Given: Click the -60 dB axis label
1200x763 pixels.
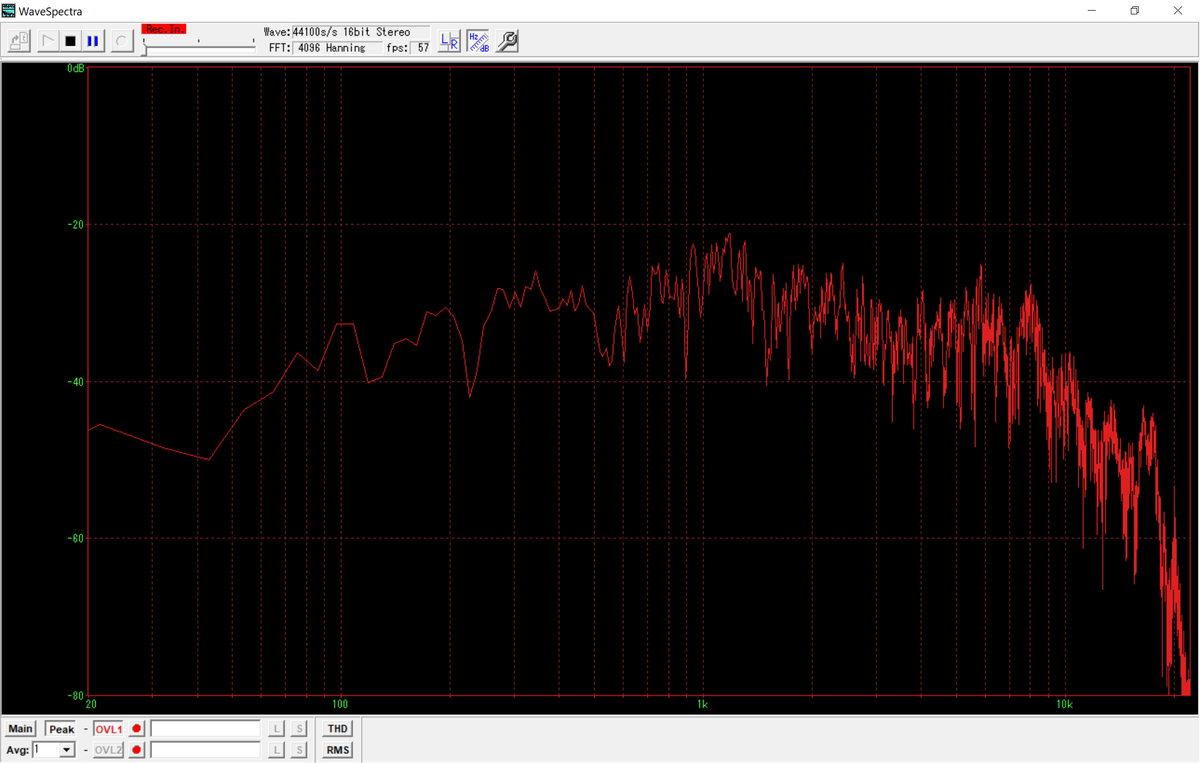Looking at the screenshot, I should click(x=76, y=538).
